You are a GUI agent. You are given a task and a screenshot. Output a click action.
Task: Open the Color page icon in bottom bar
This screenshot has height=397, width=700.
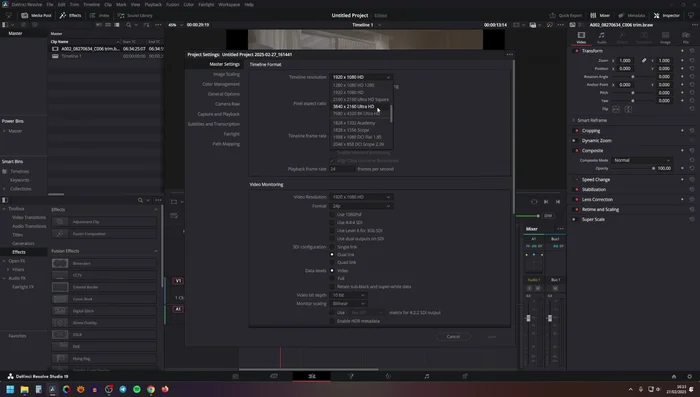[x=388, y=376]
